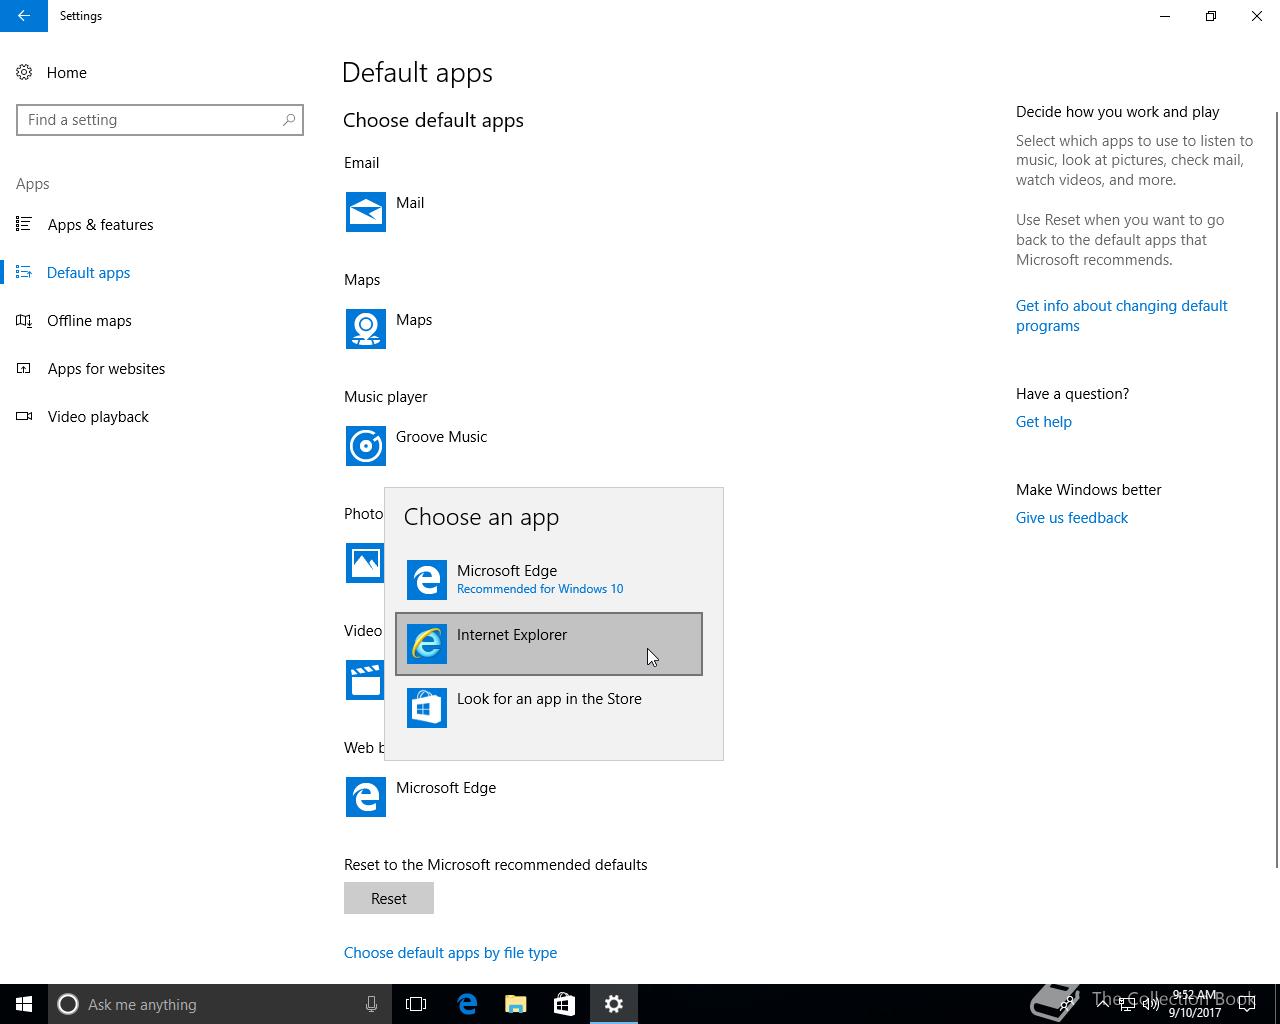1280x1024 pixels.
Task: Select Offline maps icon in sidebar
Action: (x=24, y=321)
